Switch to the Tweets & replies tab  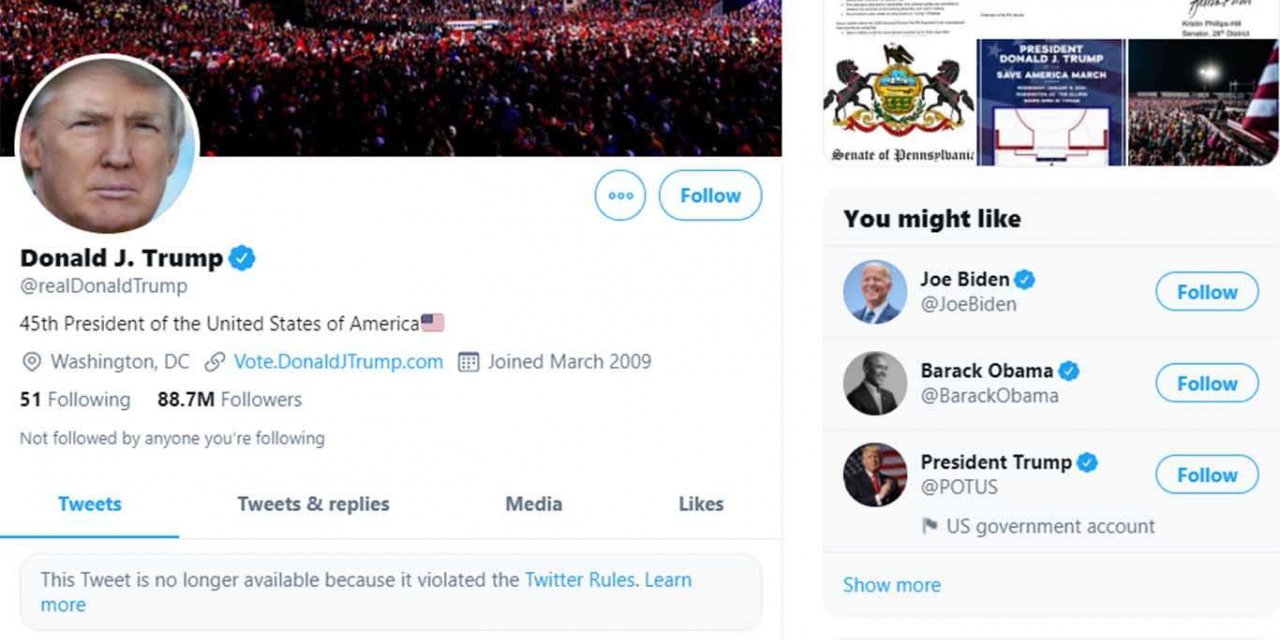pos(312,504)
